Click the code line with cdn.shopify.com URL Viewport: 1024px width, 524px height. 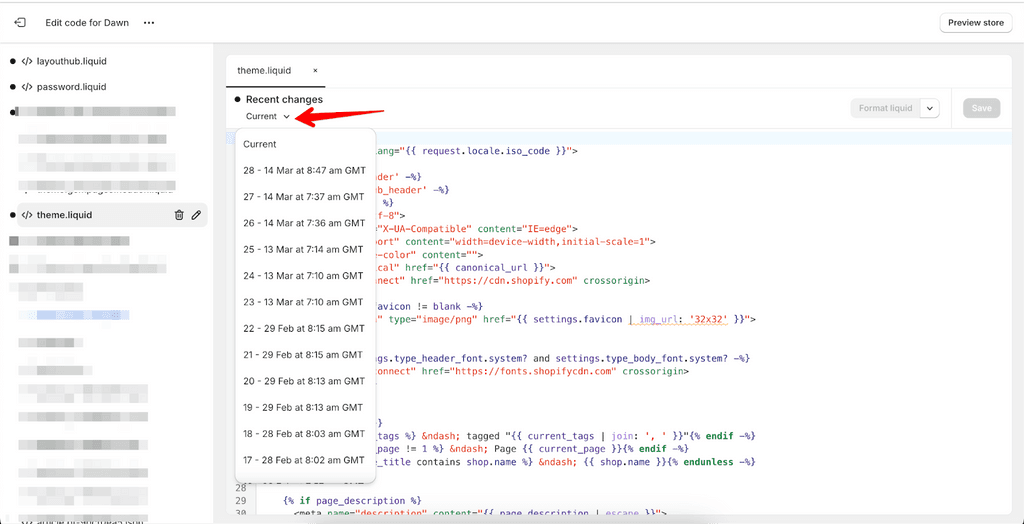[513, 280]
